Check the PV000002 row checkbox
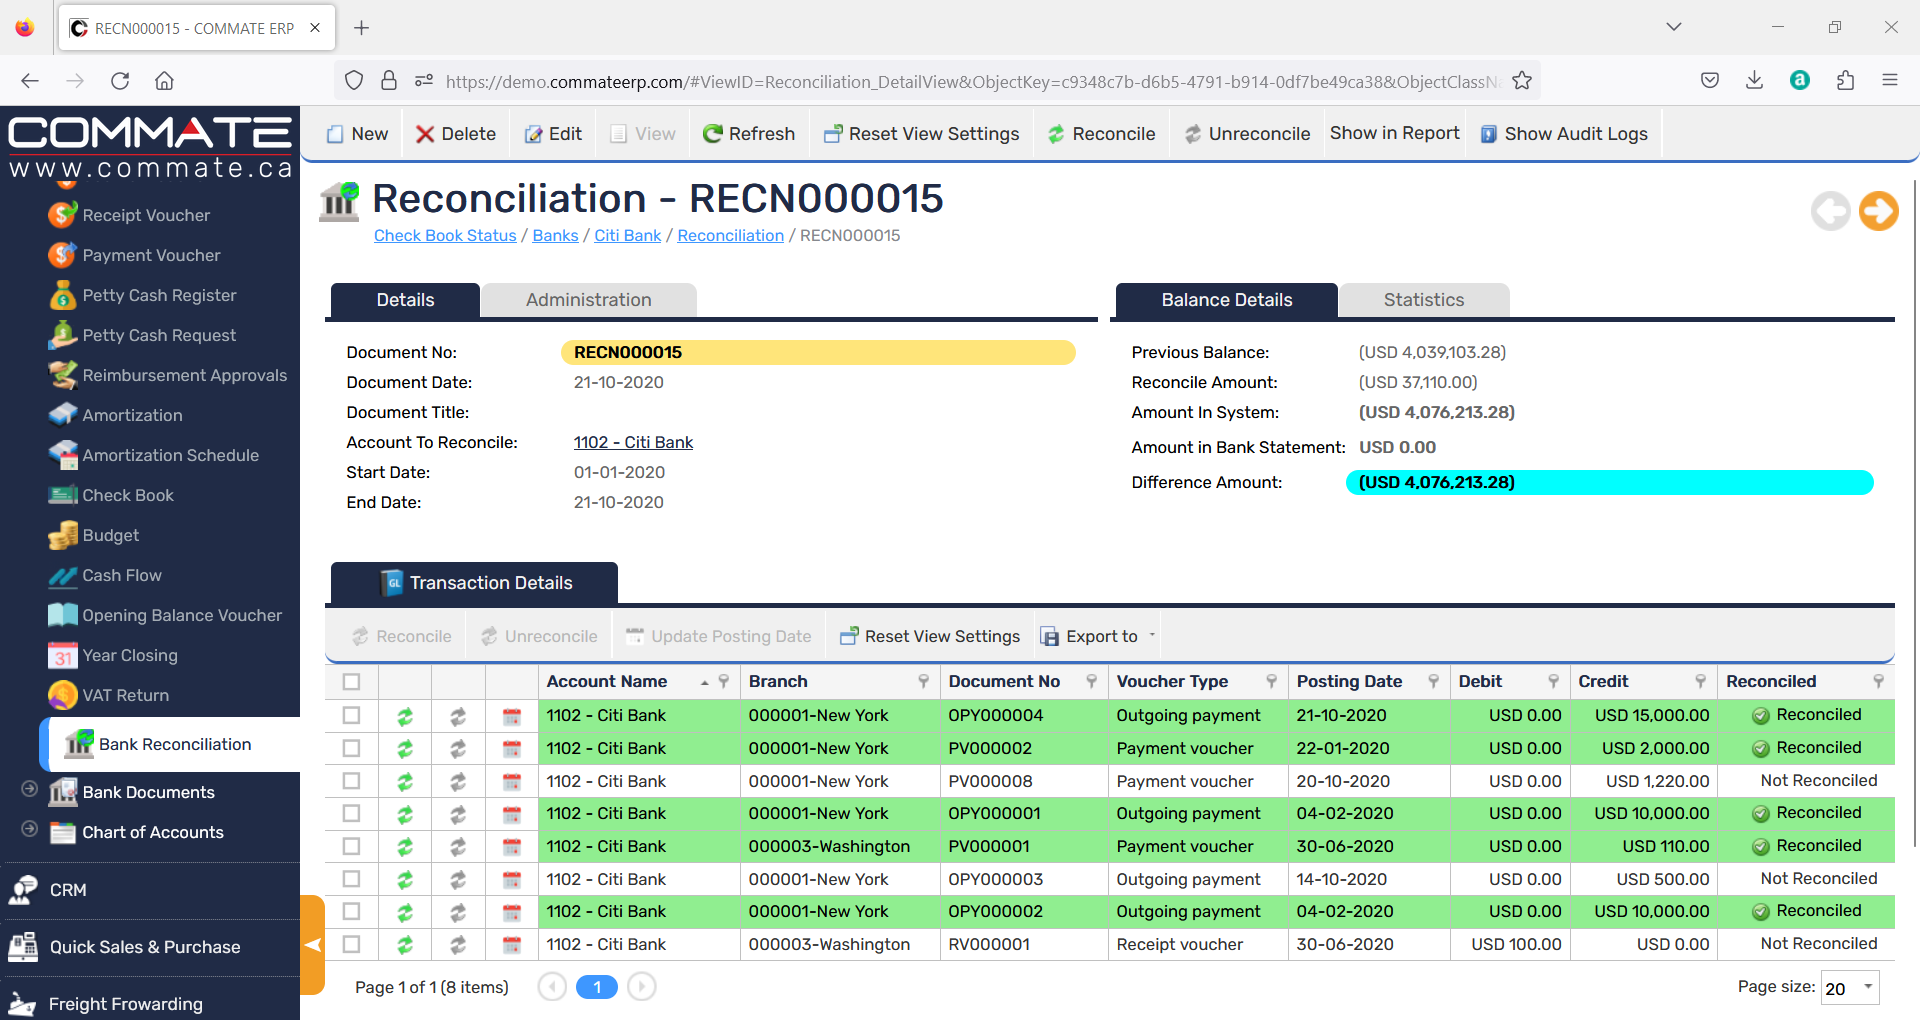1920x1020 pixels. tap(351, 748)
